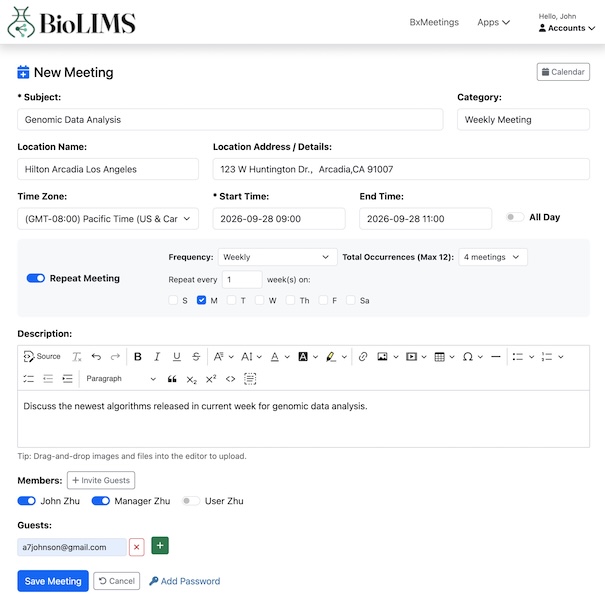Toggle the All Day switch
The image size is (605, 600).
coord(515,217)
